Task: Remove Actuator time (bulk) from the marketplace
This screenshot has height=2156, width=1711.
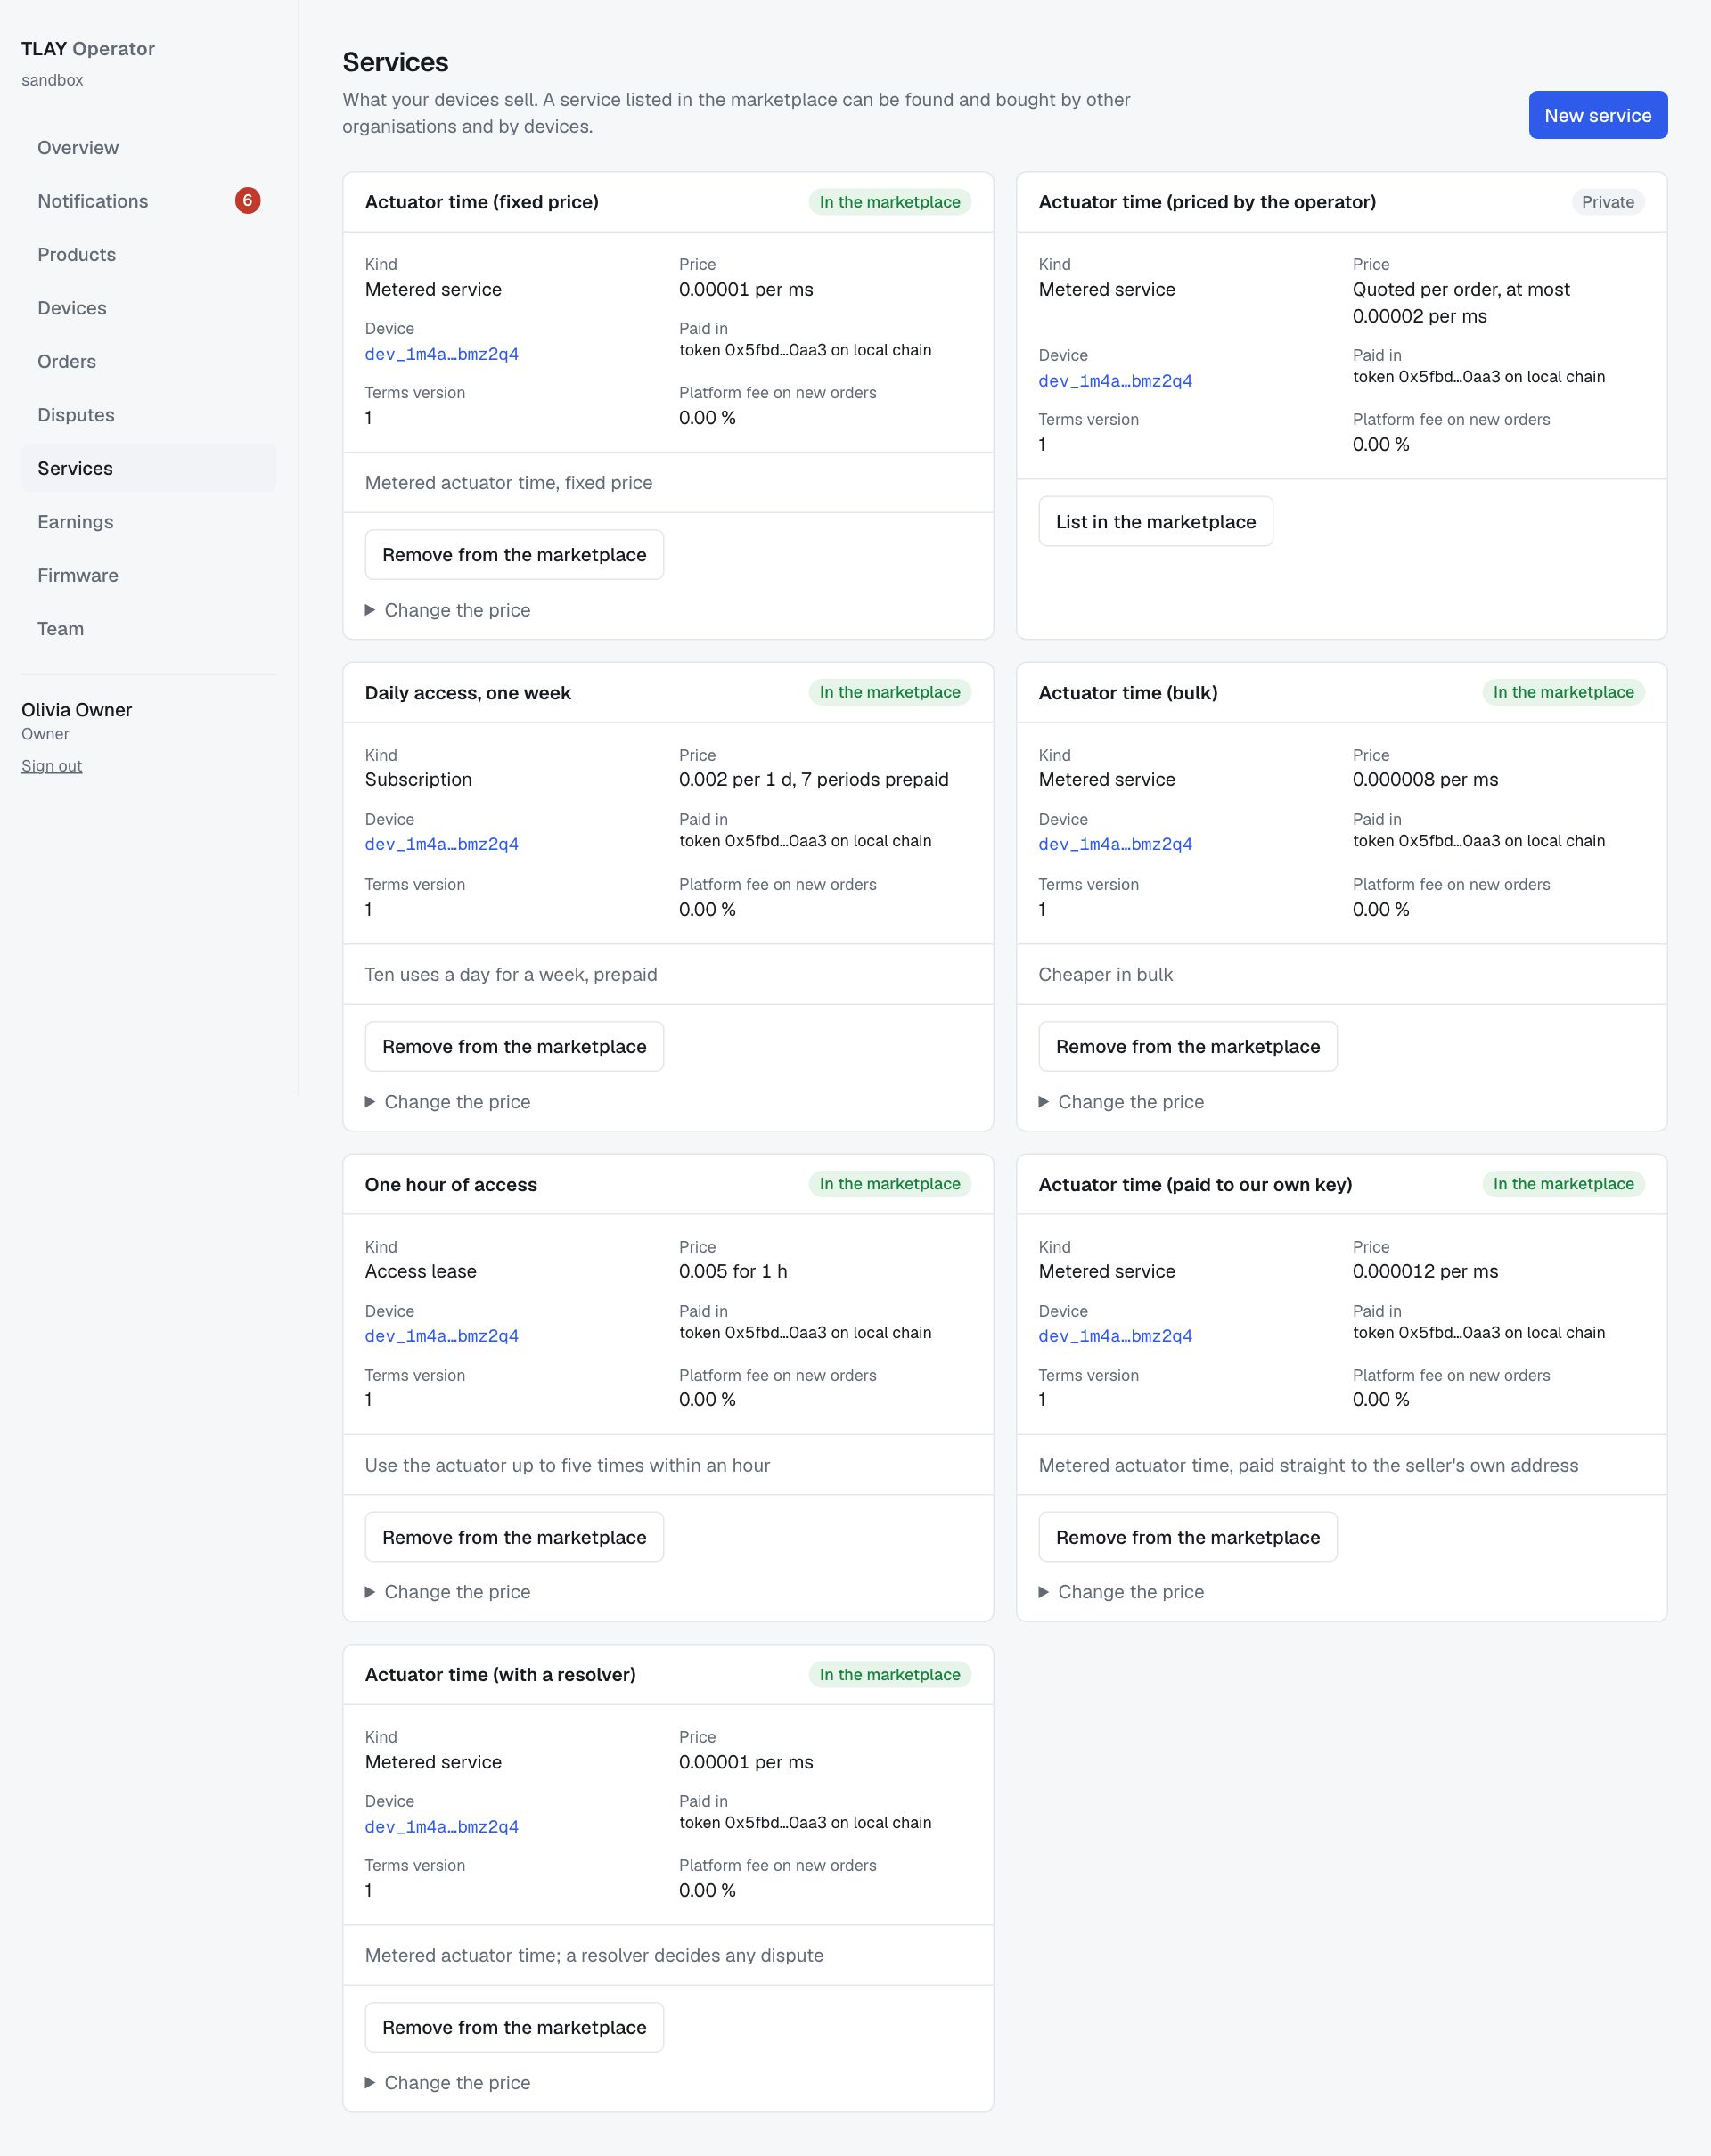Action: coord(1187,1047)
